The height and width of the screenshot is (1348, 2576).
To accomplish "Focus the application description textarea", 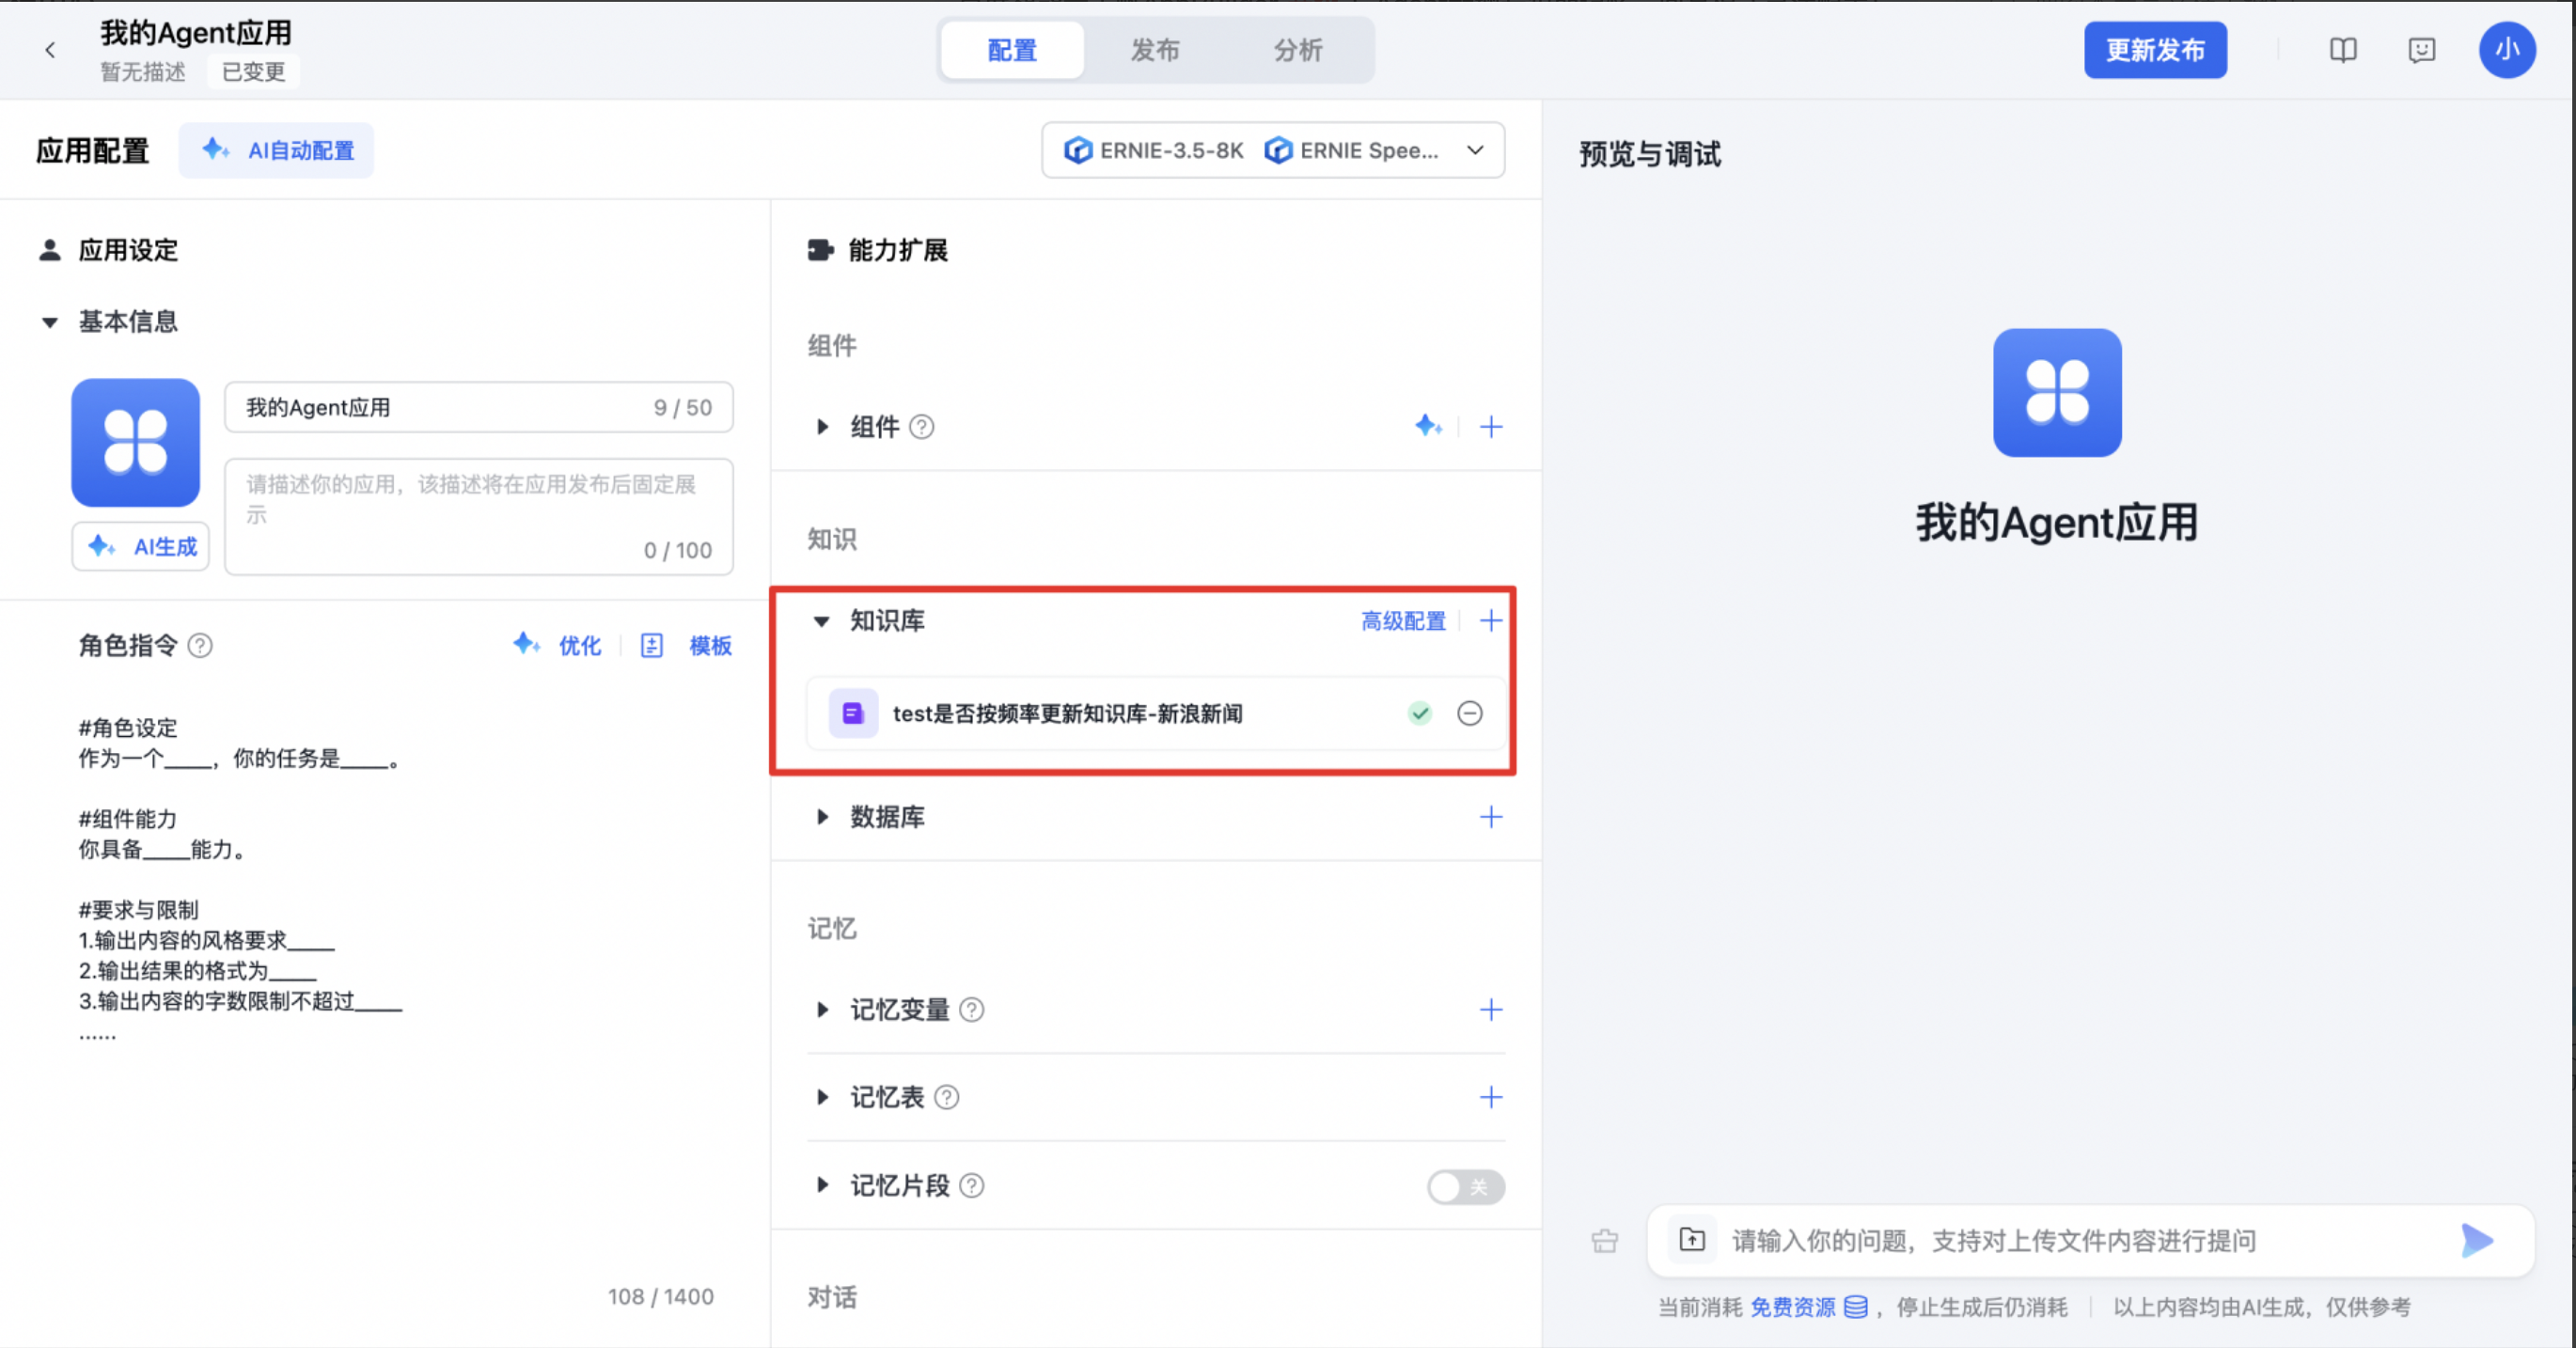I will [x=478, y=516].
